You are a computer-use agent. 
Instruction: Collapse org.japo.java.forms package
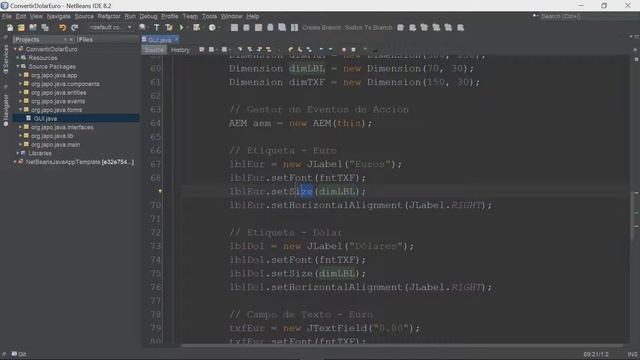pos(20,110)
